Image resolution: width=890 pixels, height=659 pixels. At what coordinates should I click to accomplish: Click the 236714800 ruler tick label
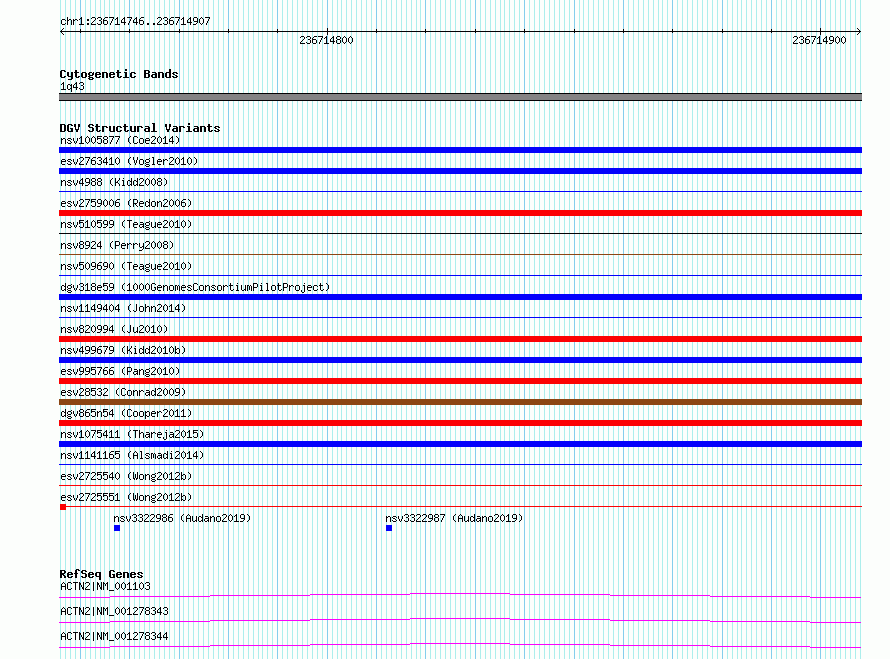coord(326,40)
